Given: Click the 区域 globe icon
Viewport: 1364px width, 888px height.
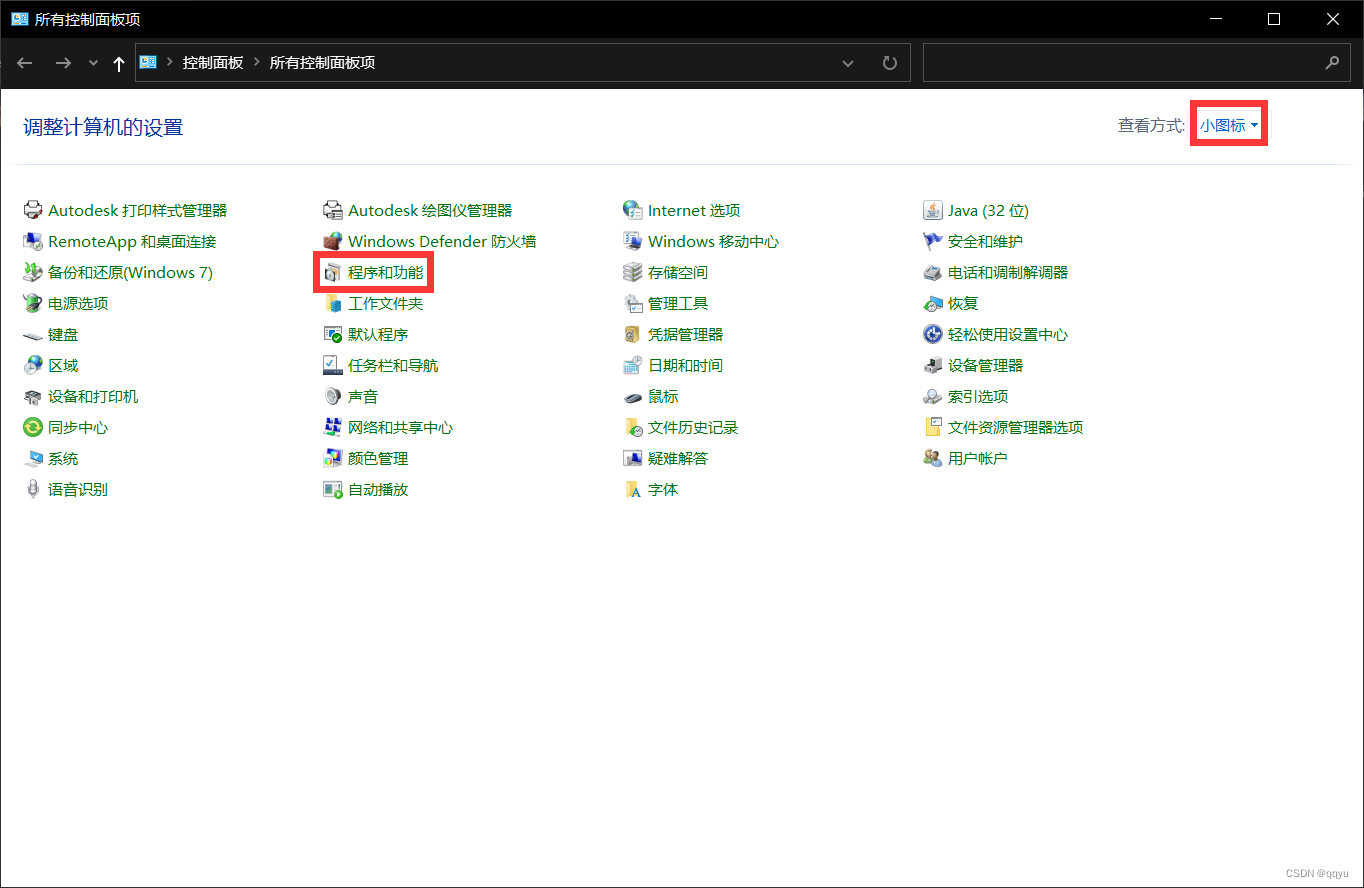Looking at the screenshot, I should [x=33, y=365].
